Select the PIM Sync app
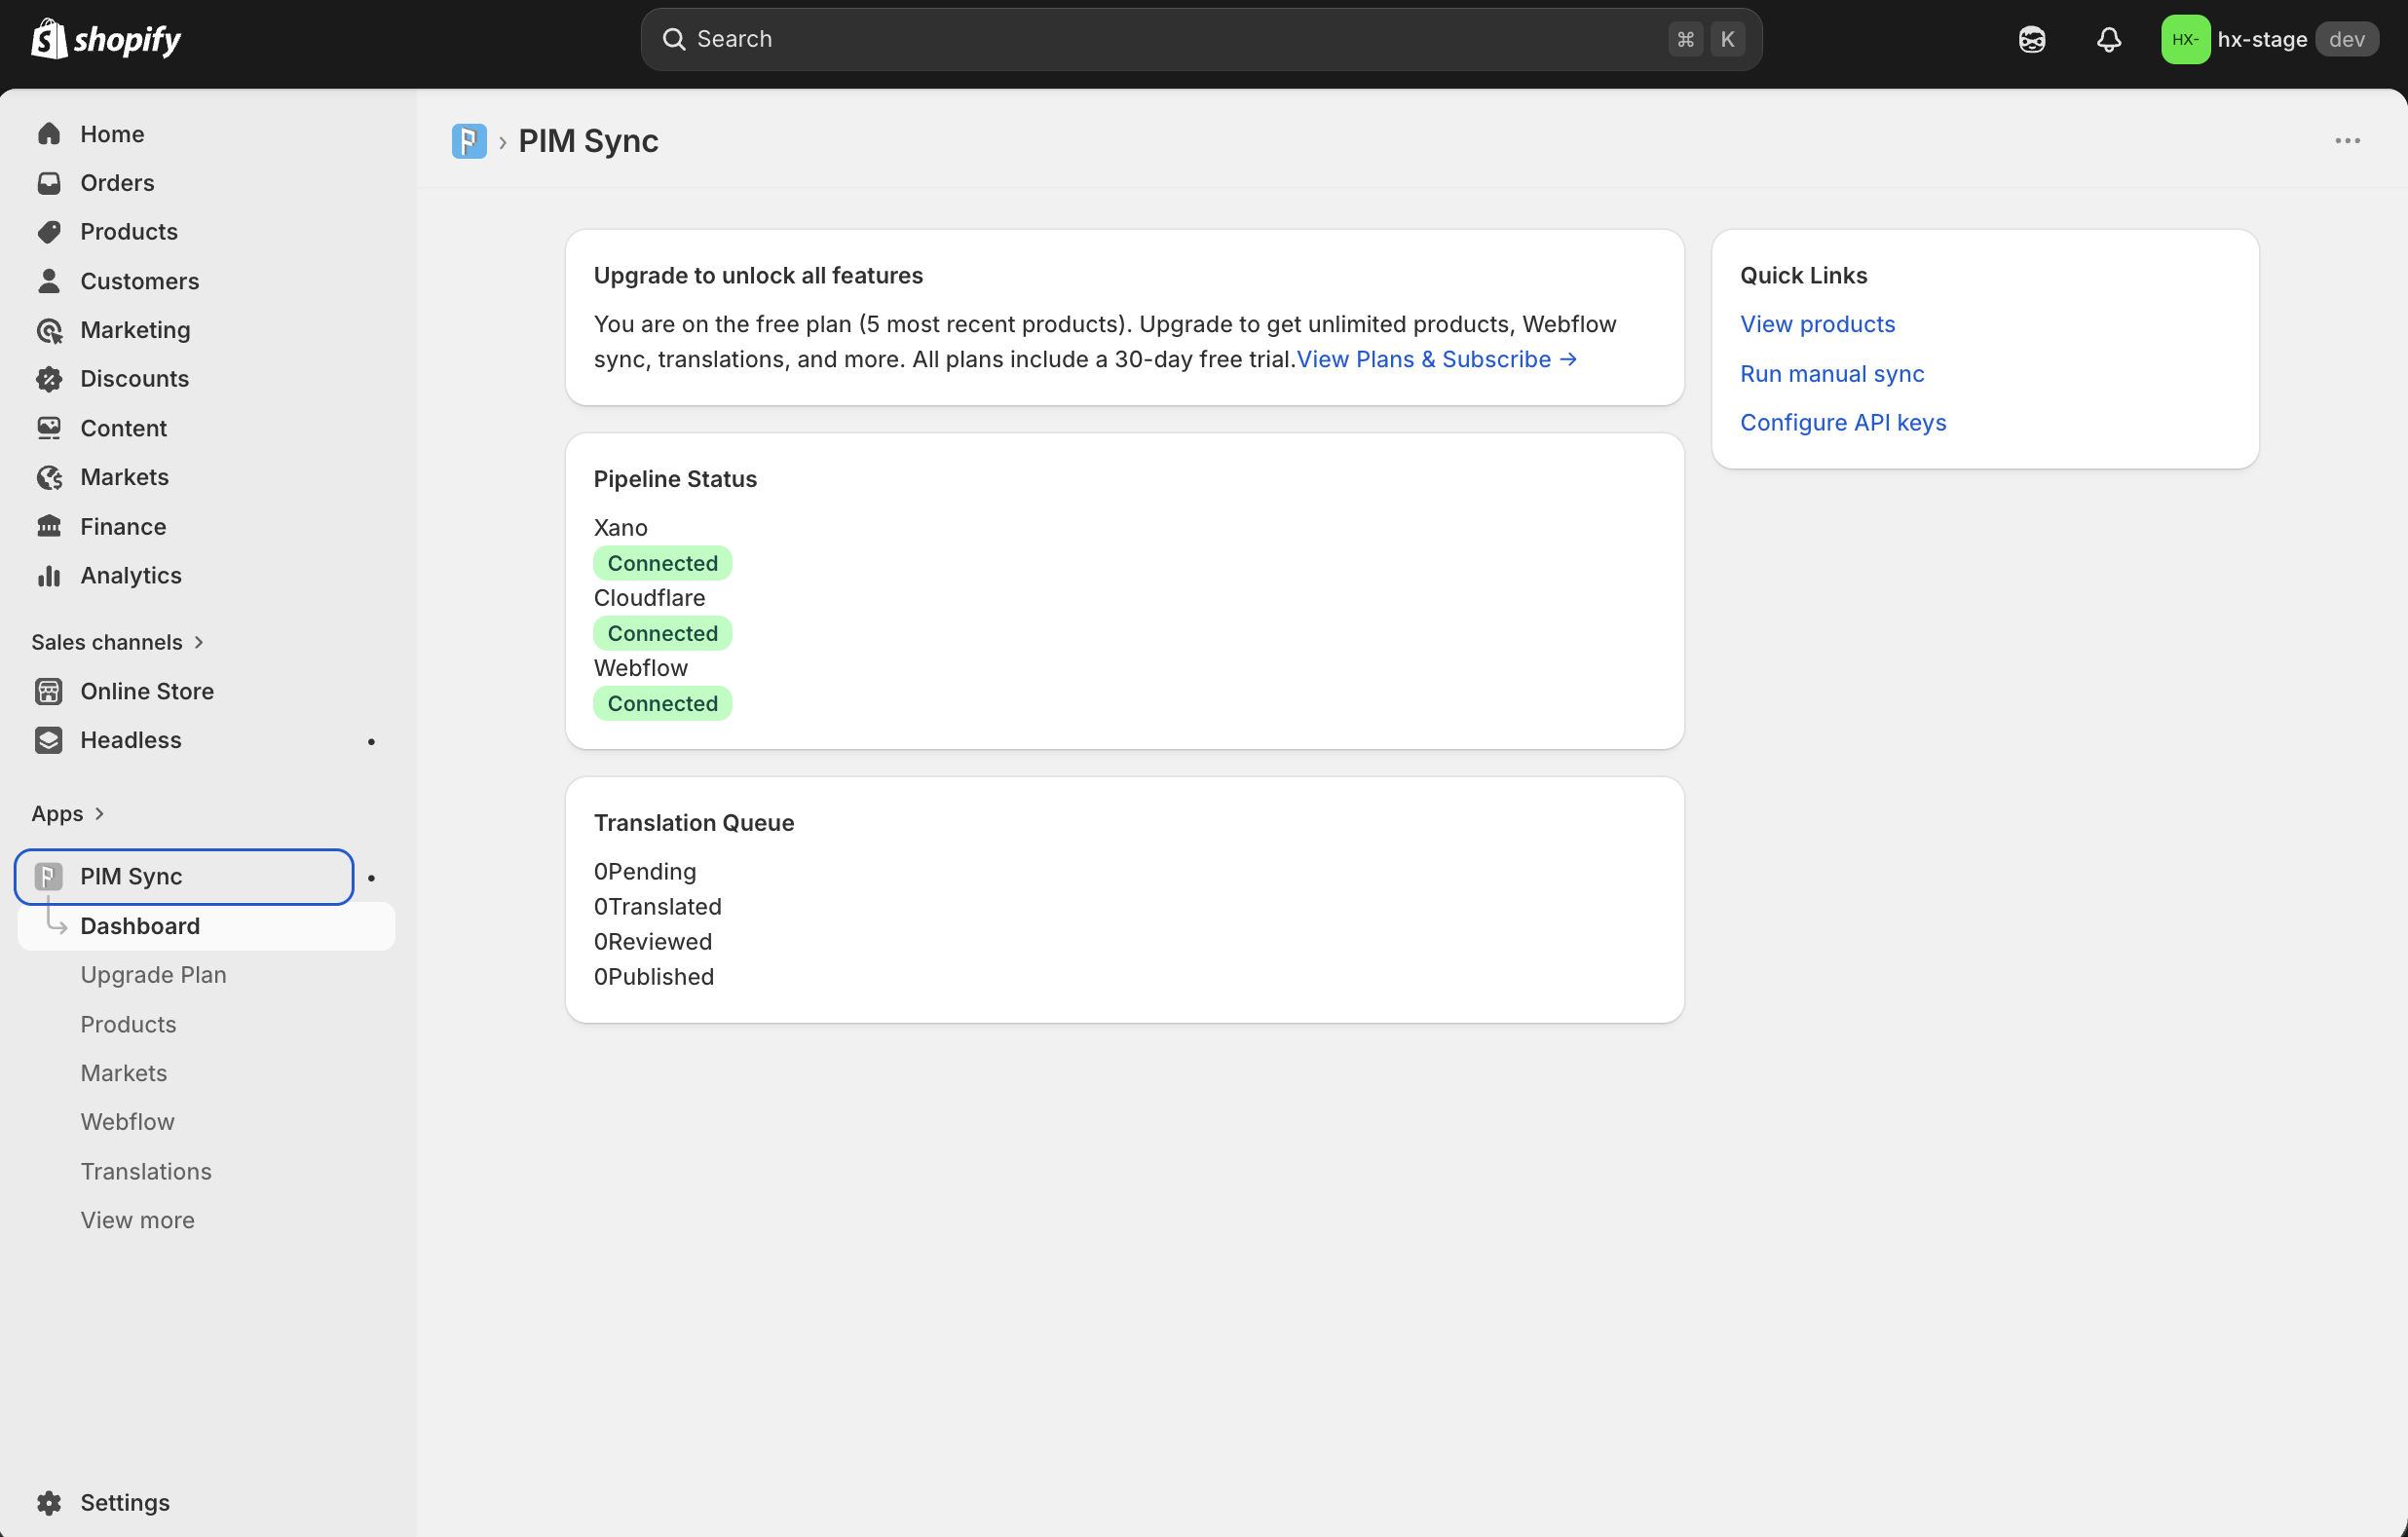The width and height of the screenshot is (2408, 1537). pos(184,877)
